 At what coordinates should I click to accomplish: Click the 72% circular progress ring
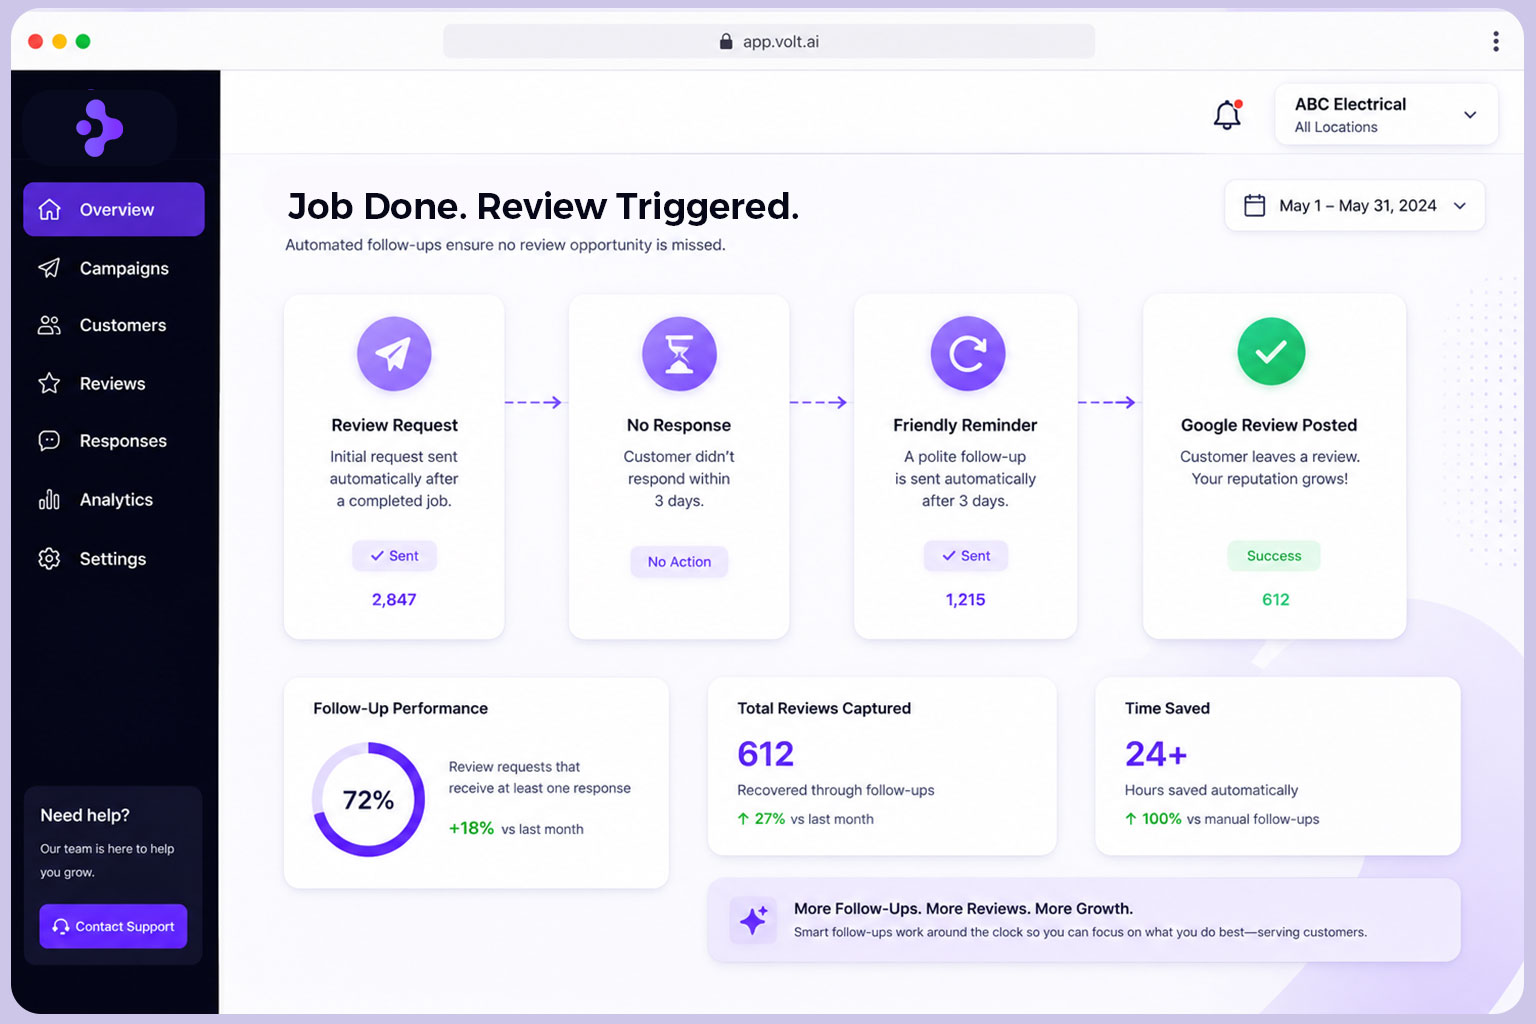pos(368,799)
